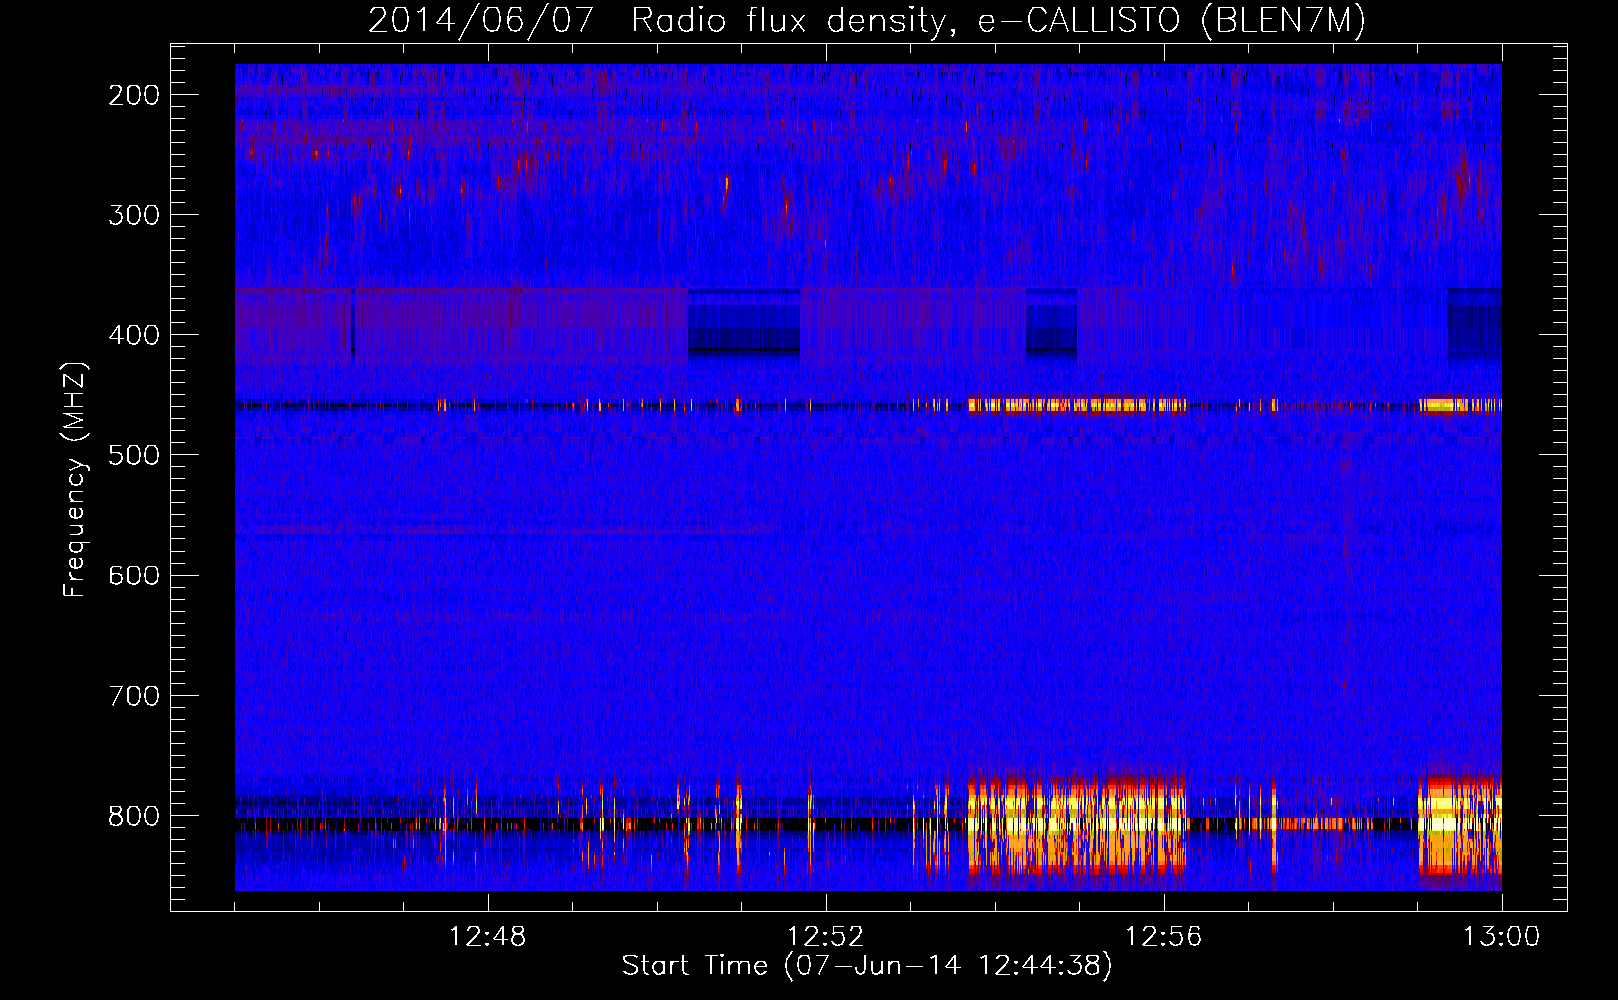Click the Frequency (MHZ) axis label
The image size is (1618, 1000).
[x=75, y=480]
